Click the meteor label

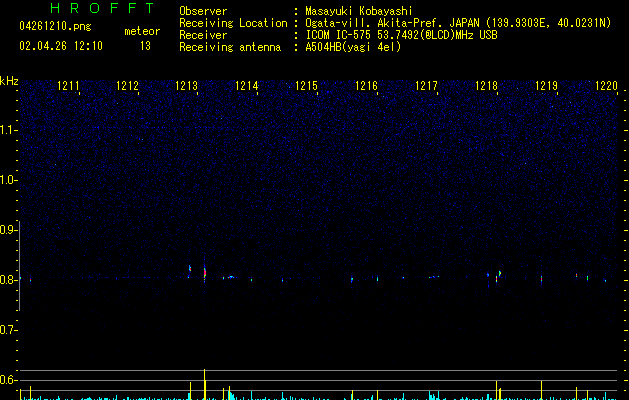click(x=142, y=31)
